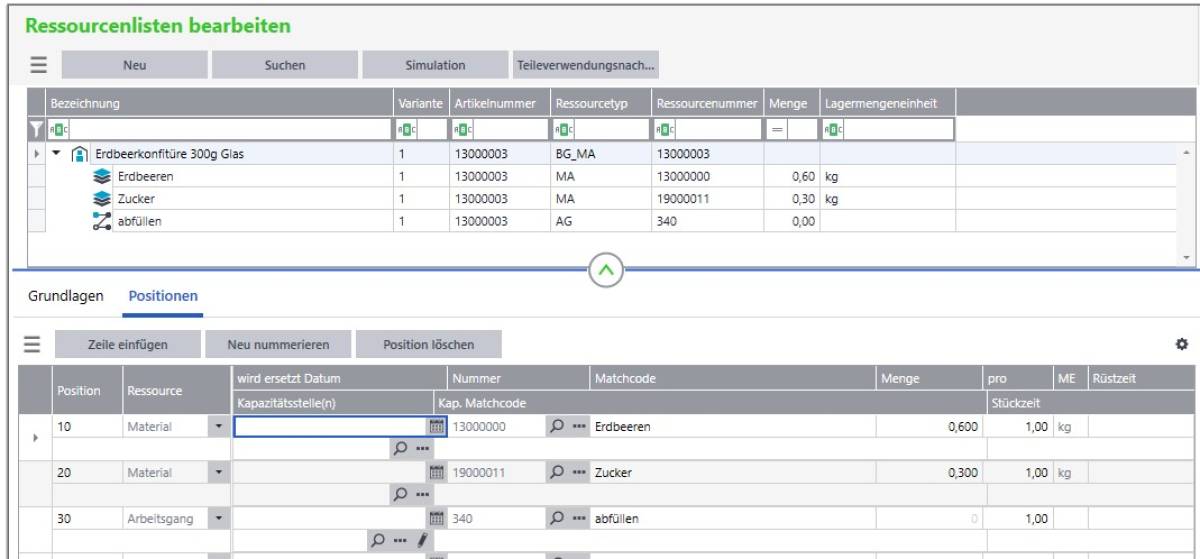Sort by the Ressourcetyp column header
1200x559 pixels.
[600, 103]
